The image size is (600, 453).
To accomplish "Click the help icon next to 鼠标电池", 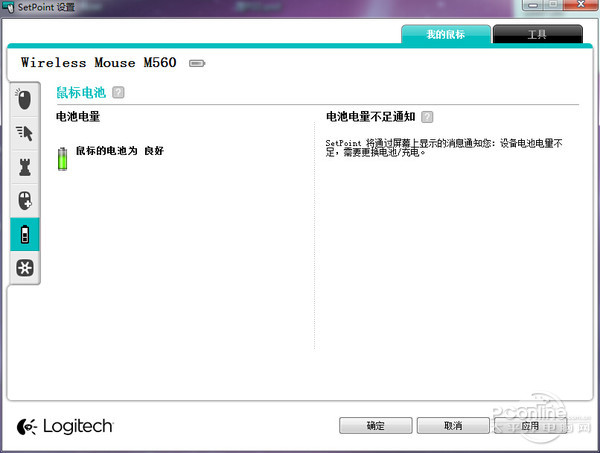I will [x=118, y=93].
